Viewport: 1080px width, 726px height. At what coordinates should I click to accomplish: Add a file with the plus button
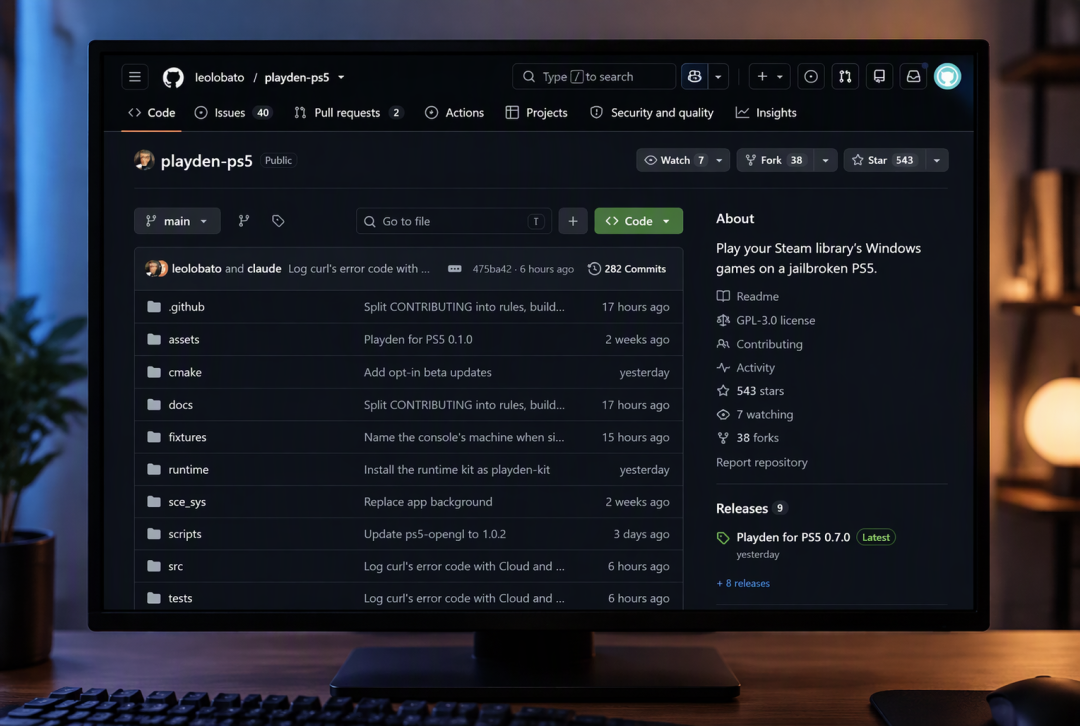pos(572,221)
